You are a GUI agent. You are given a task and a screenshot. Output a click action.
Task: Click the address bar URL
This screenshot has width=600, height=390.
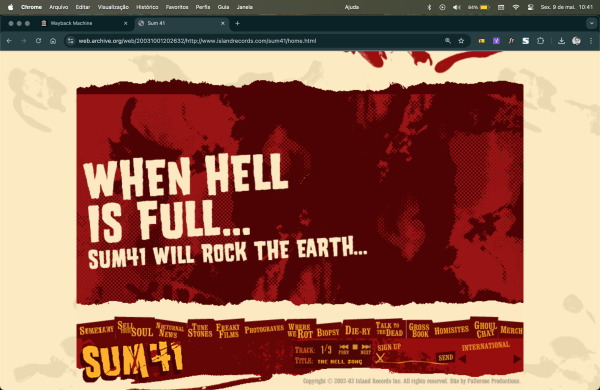[197, 41]
